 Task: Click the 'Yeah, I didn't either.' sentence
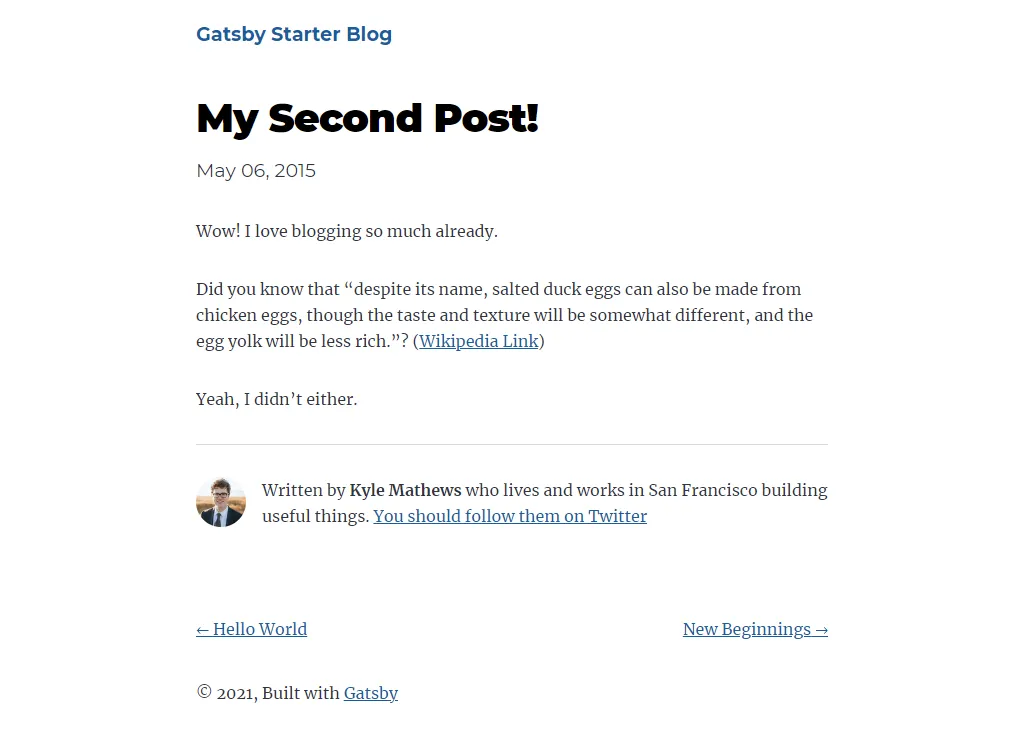(277, 399)
